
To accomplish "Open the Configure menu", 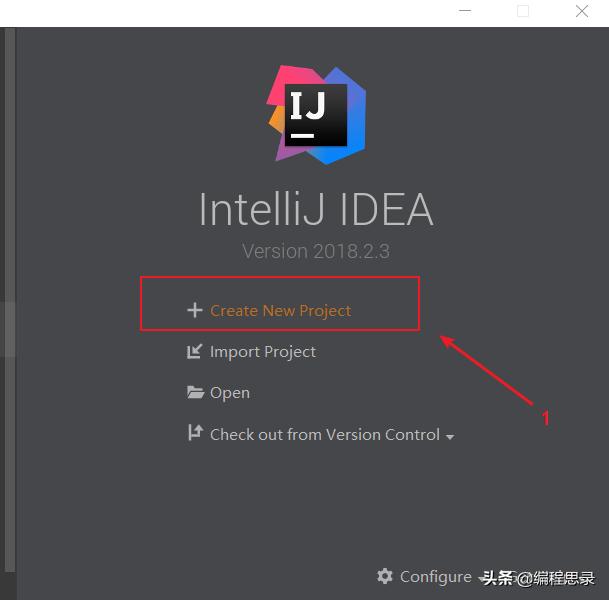I will coord(436,577).
